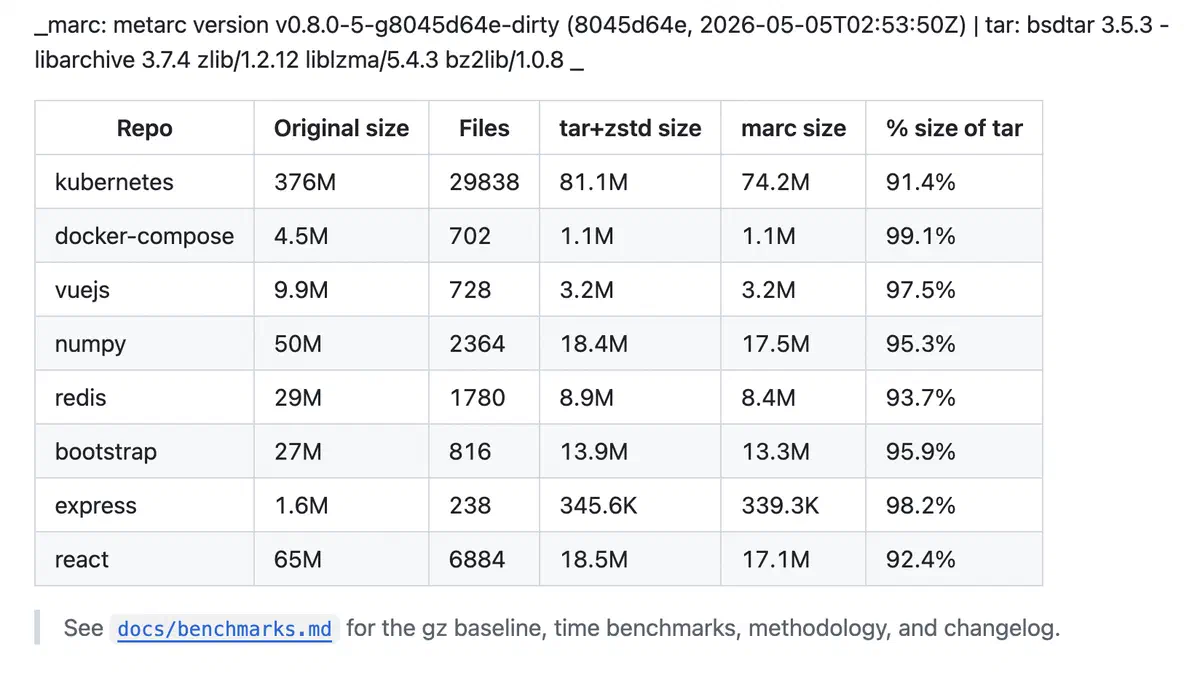The width and height of the screenshot is (1200, 676).
Task: Click the marc size column header
Action: 793,128
